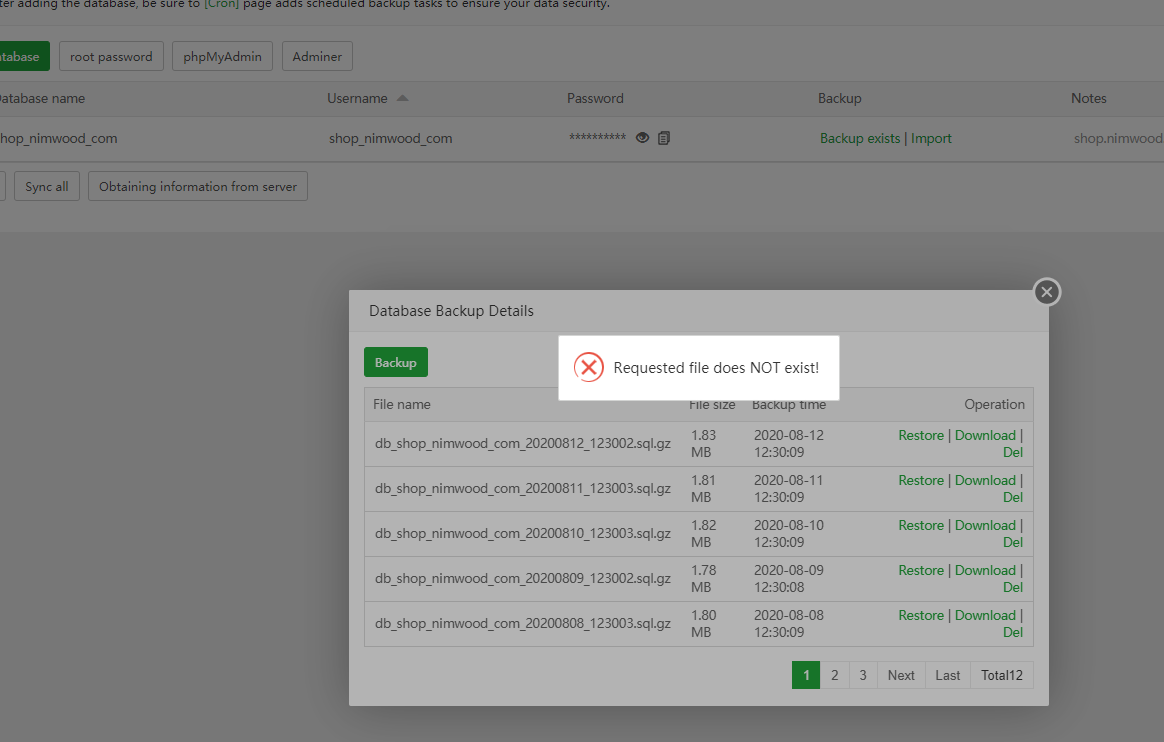Viewport: 1164px width, 742px height.
Task: Click username shop_nimwood_com cell
Action: [x=390, y=139]
